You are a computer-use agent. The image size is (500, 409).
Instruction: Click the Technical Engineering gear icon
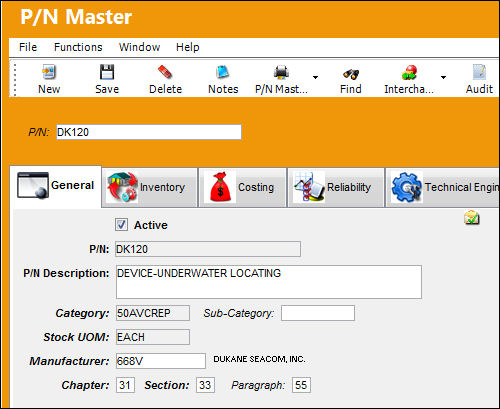(407, 187)
